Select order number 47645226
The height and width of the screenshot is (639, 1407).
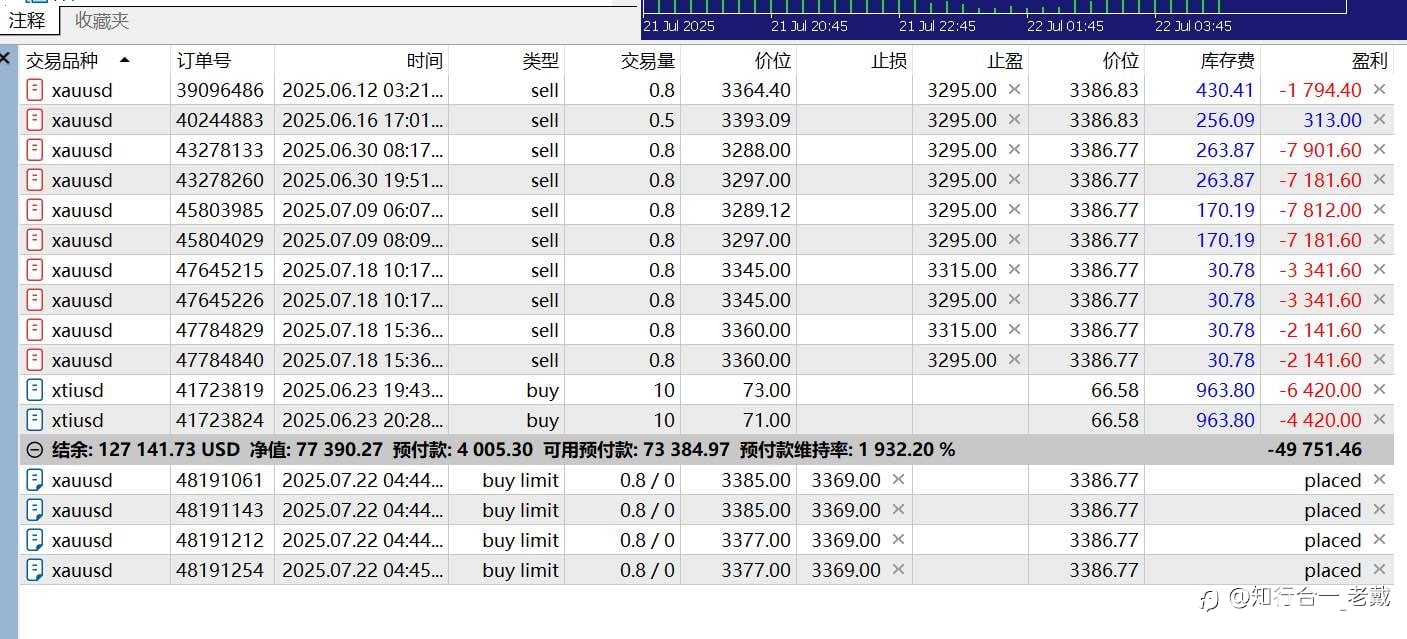click(220, 300)
